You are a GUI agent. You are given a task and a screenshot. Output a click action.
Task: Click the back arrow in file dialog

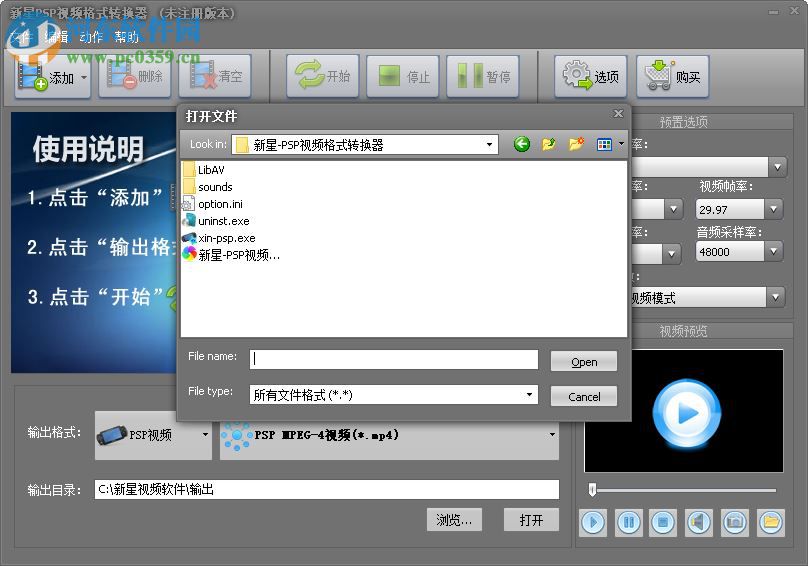[522, 145]
